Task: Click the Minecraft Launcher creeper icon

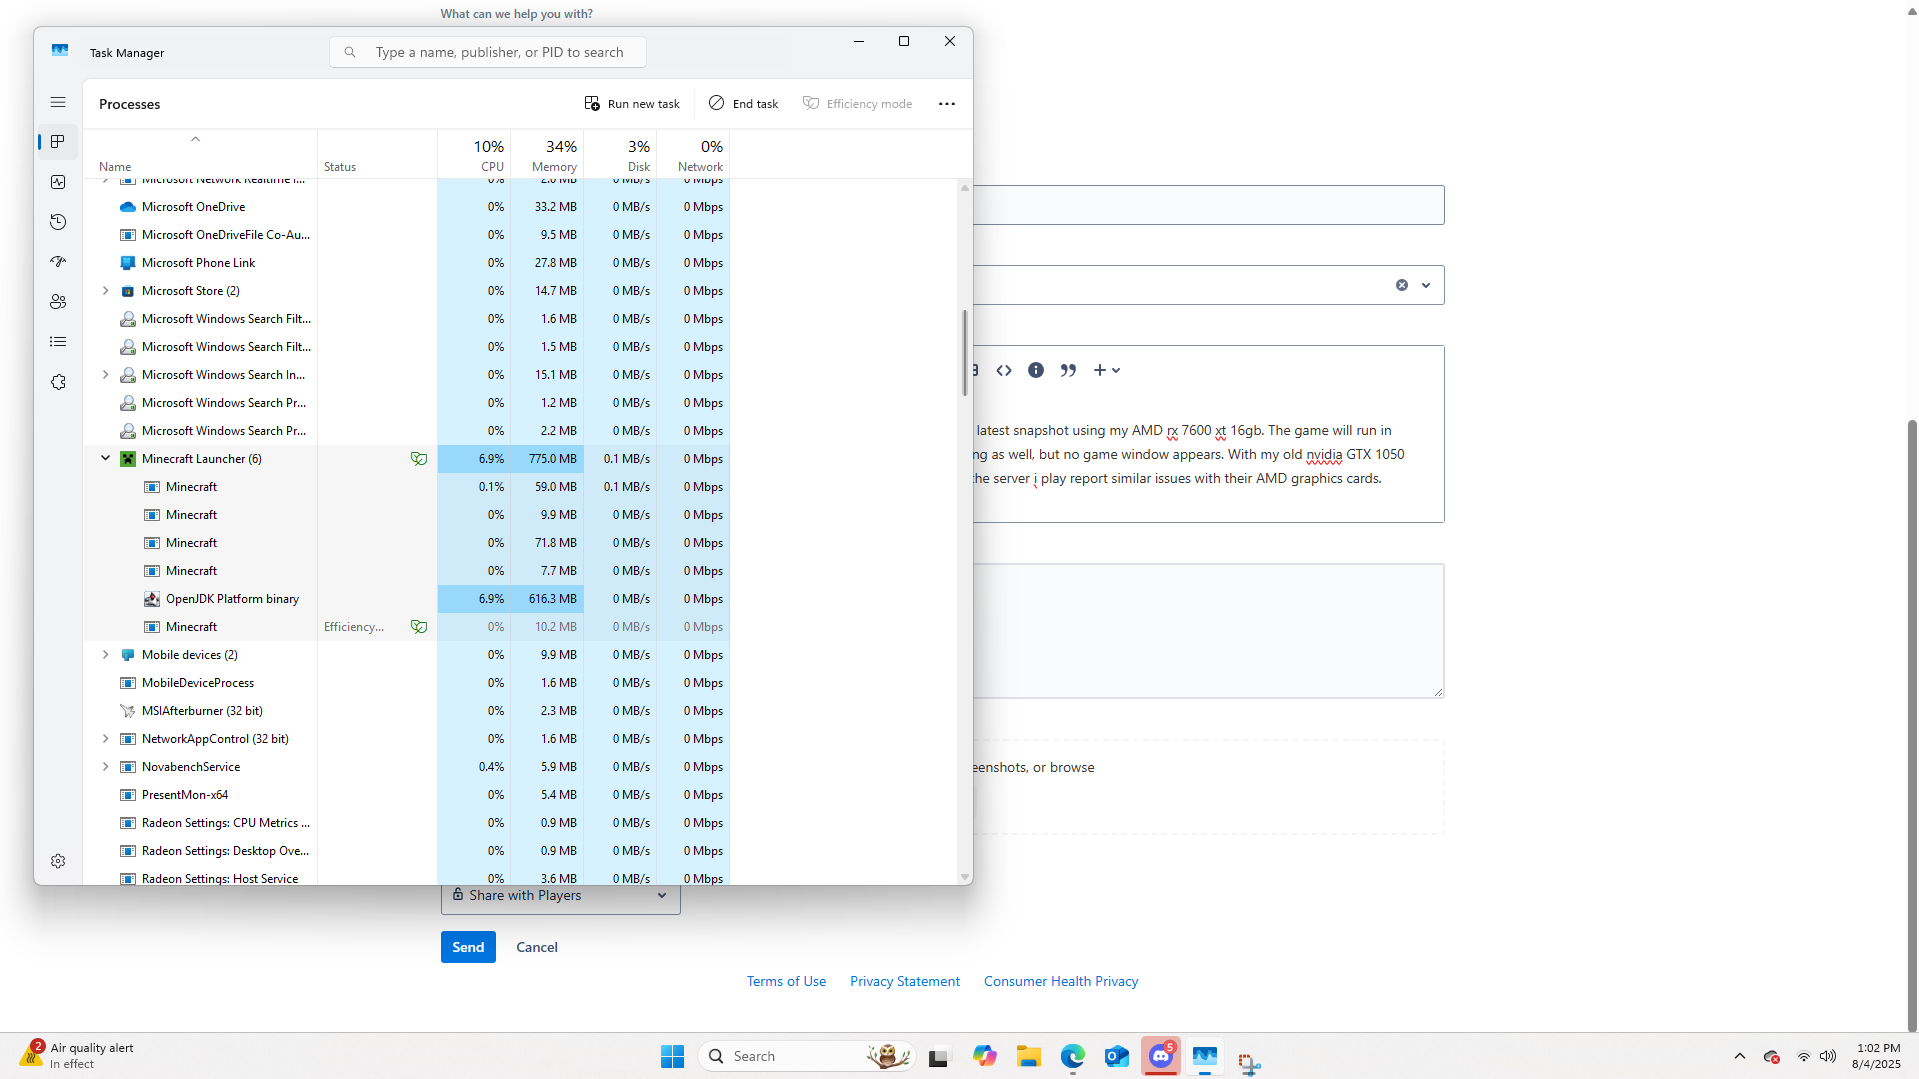Action: click(128, 459)
